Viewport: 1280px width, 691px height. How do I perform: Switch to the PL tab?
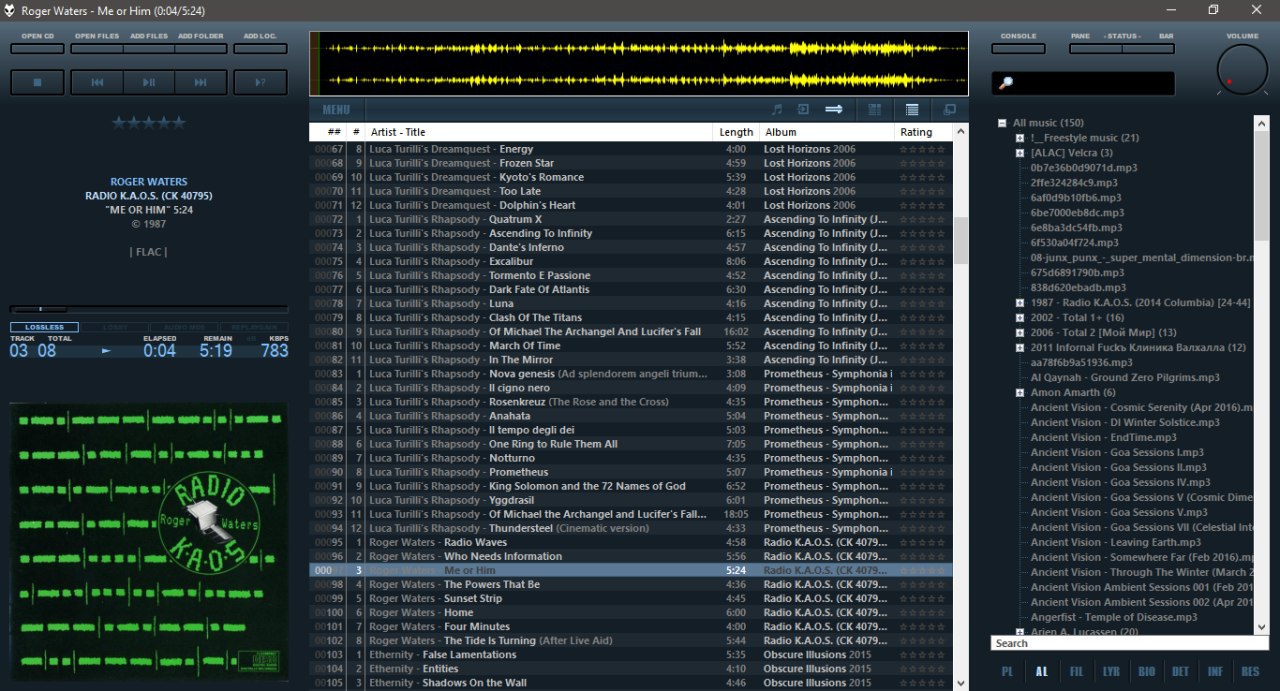(1007, 672)
